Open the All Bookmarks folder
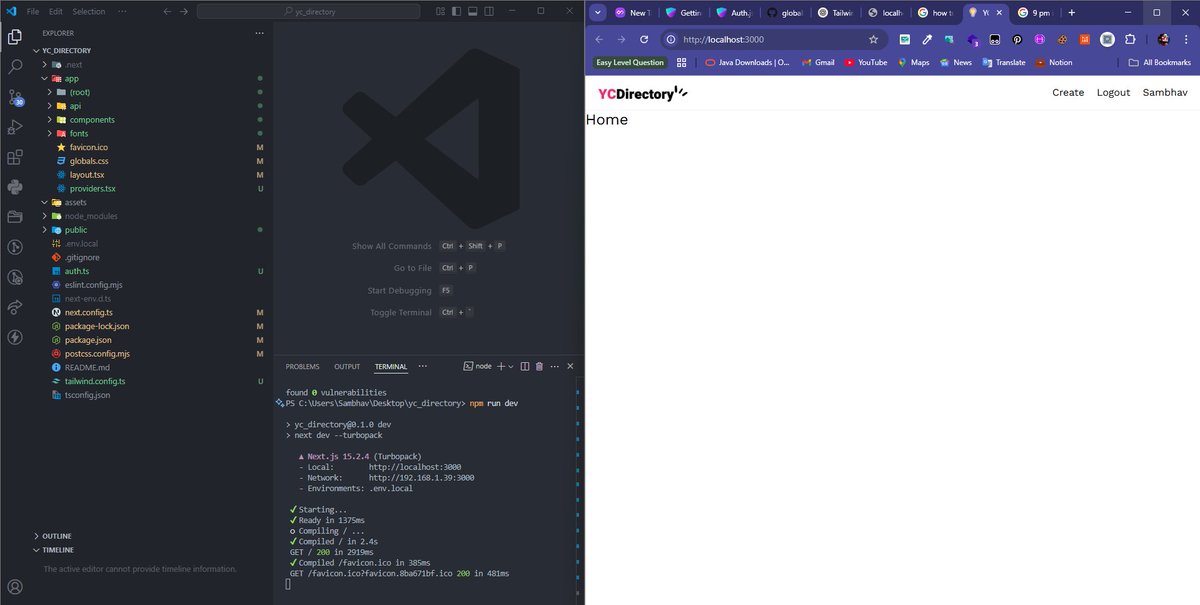1200x605 pixels. pos(1160,62)
